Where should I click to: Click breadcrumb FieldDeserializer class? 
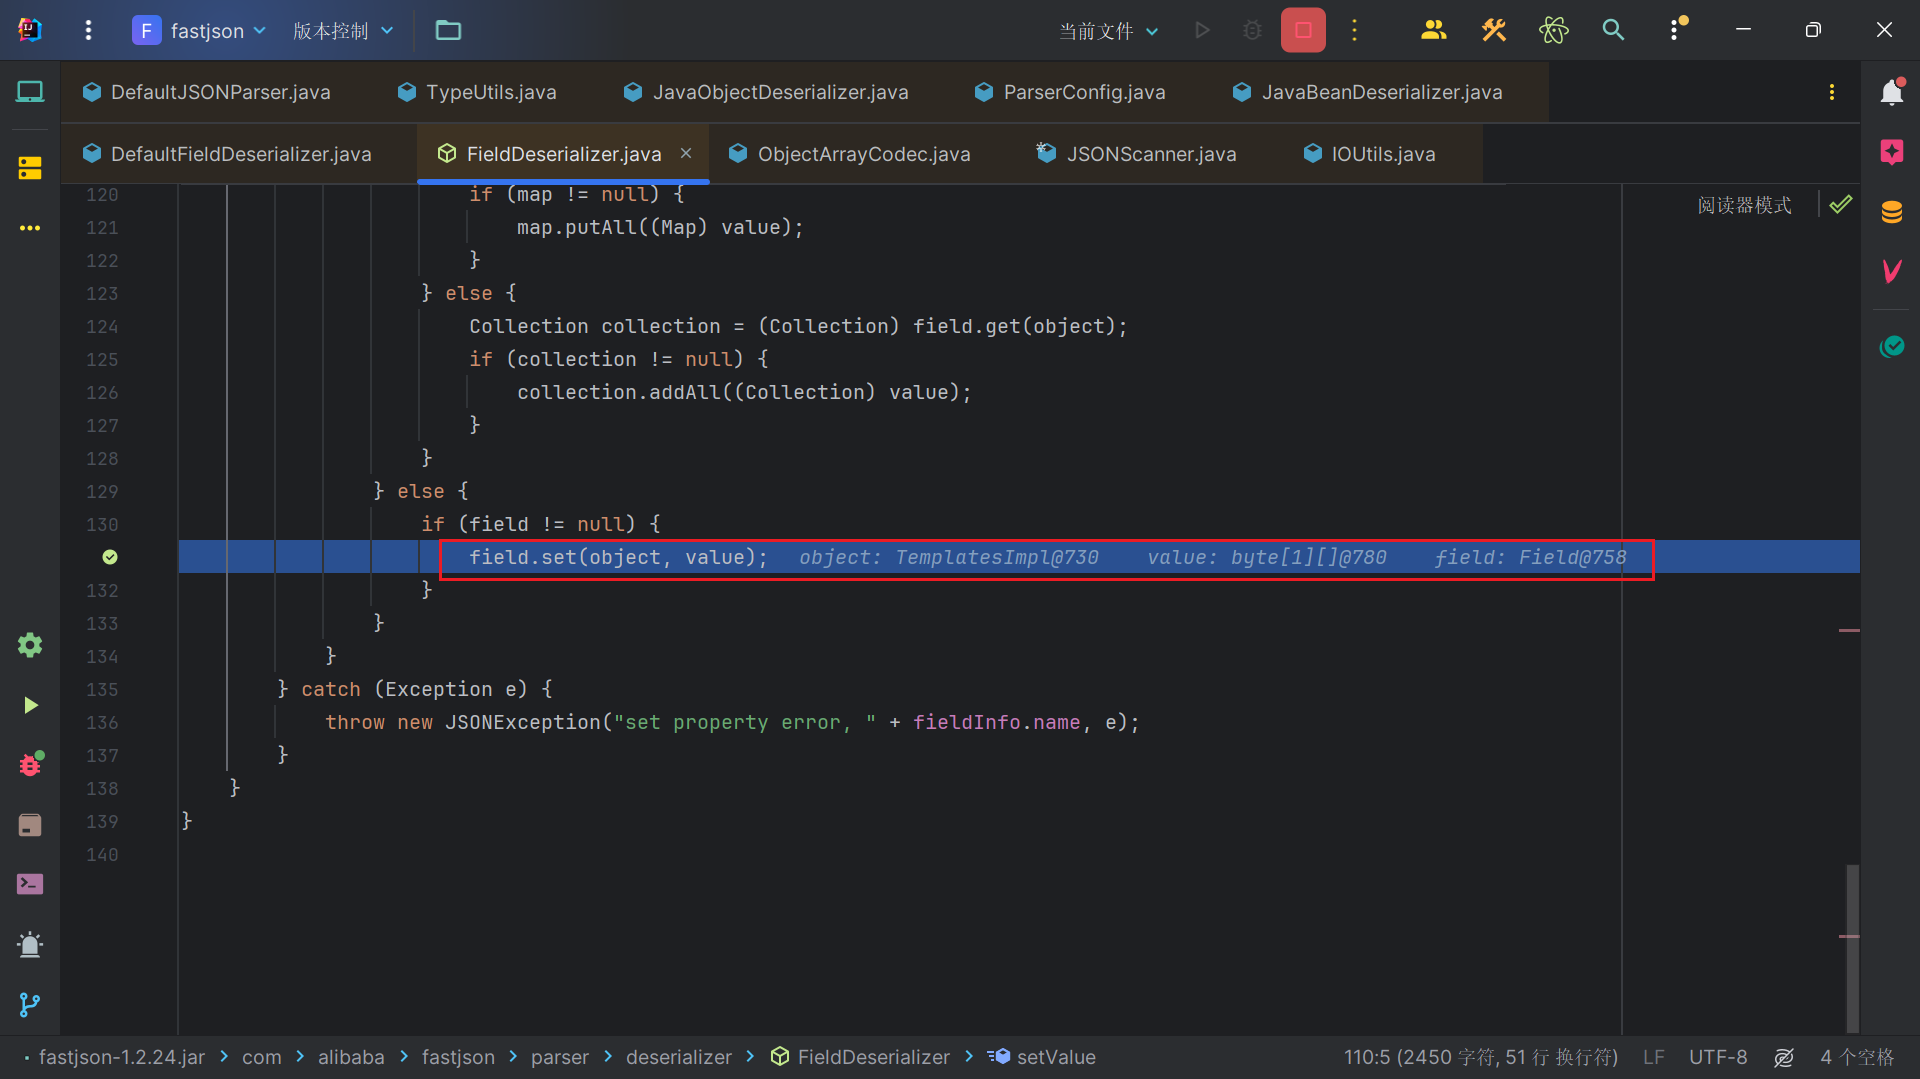(x=861, y=1057)
